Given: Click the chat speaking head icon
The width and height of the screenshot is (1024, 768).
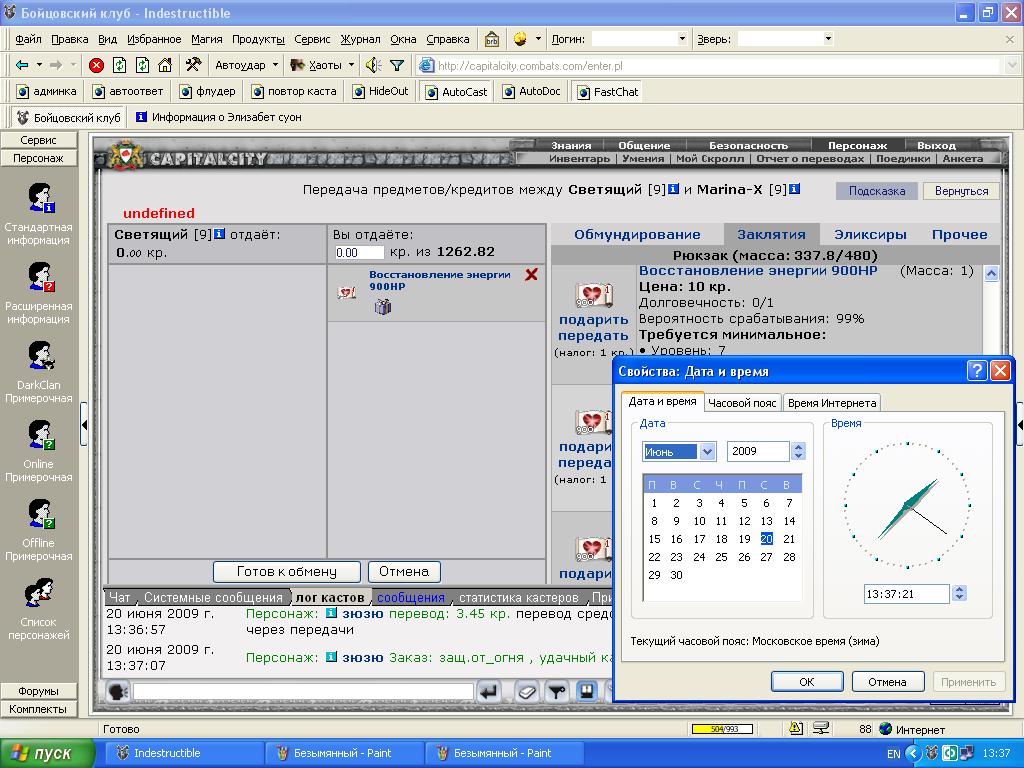Looking at the screenshot, I should pos(118,692).
